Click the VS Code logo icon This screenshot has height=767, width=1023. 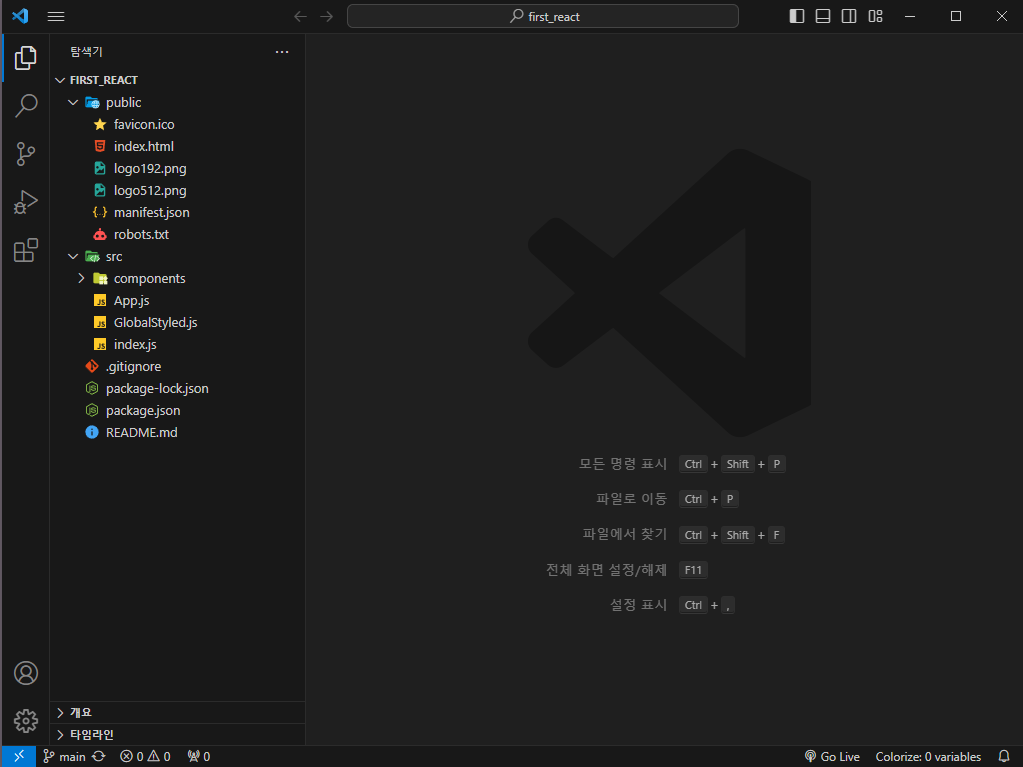(x=20, y=16)
